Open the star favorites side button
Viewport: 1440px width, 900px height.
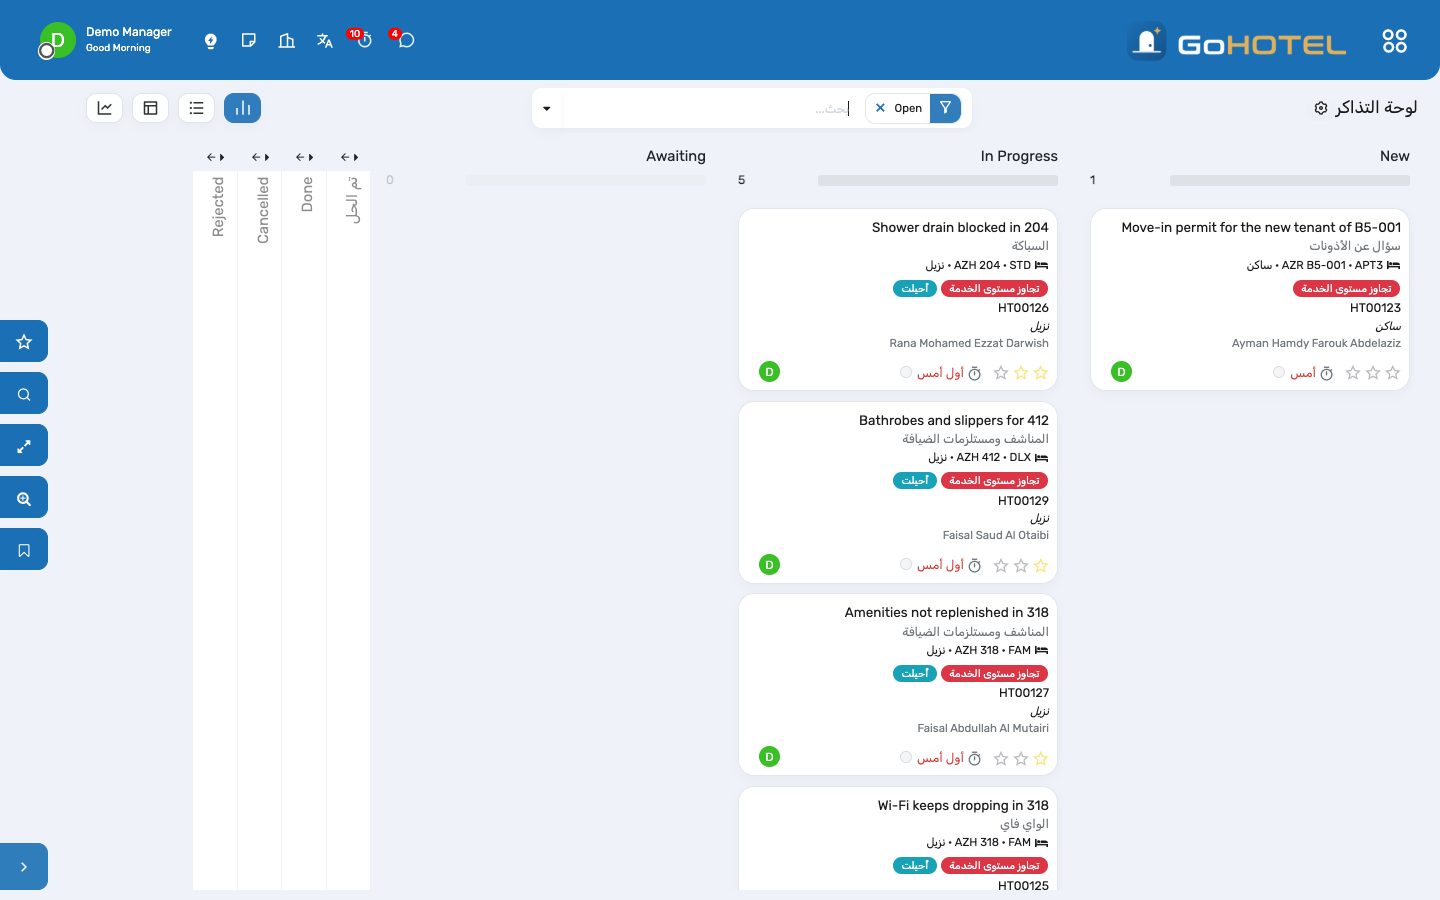[x=24, y=342]
